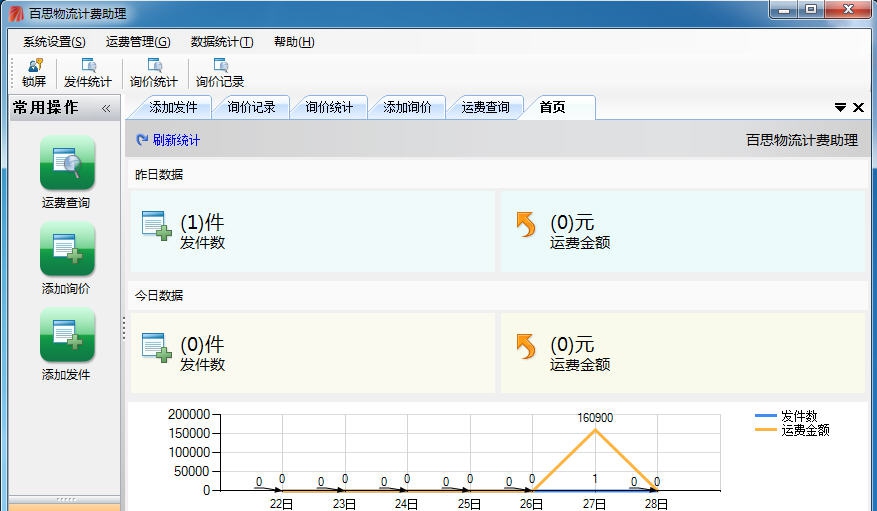Click the 常用操作 panel title
Image resolution: width=877 pixels, height=511 pixels.
(46, 107)
